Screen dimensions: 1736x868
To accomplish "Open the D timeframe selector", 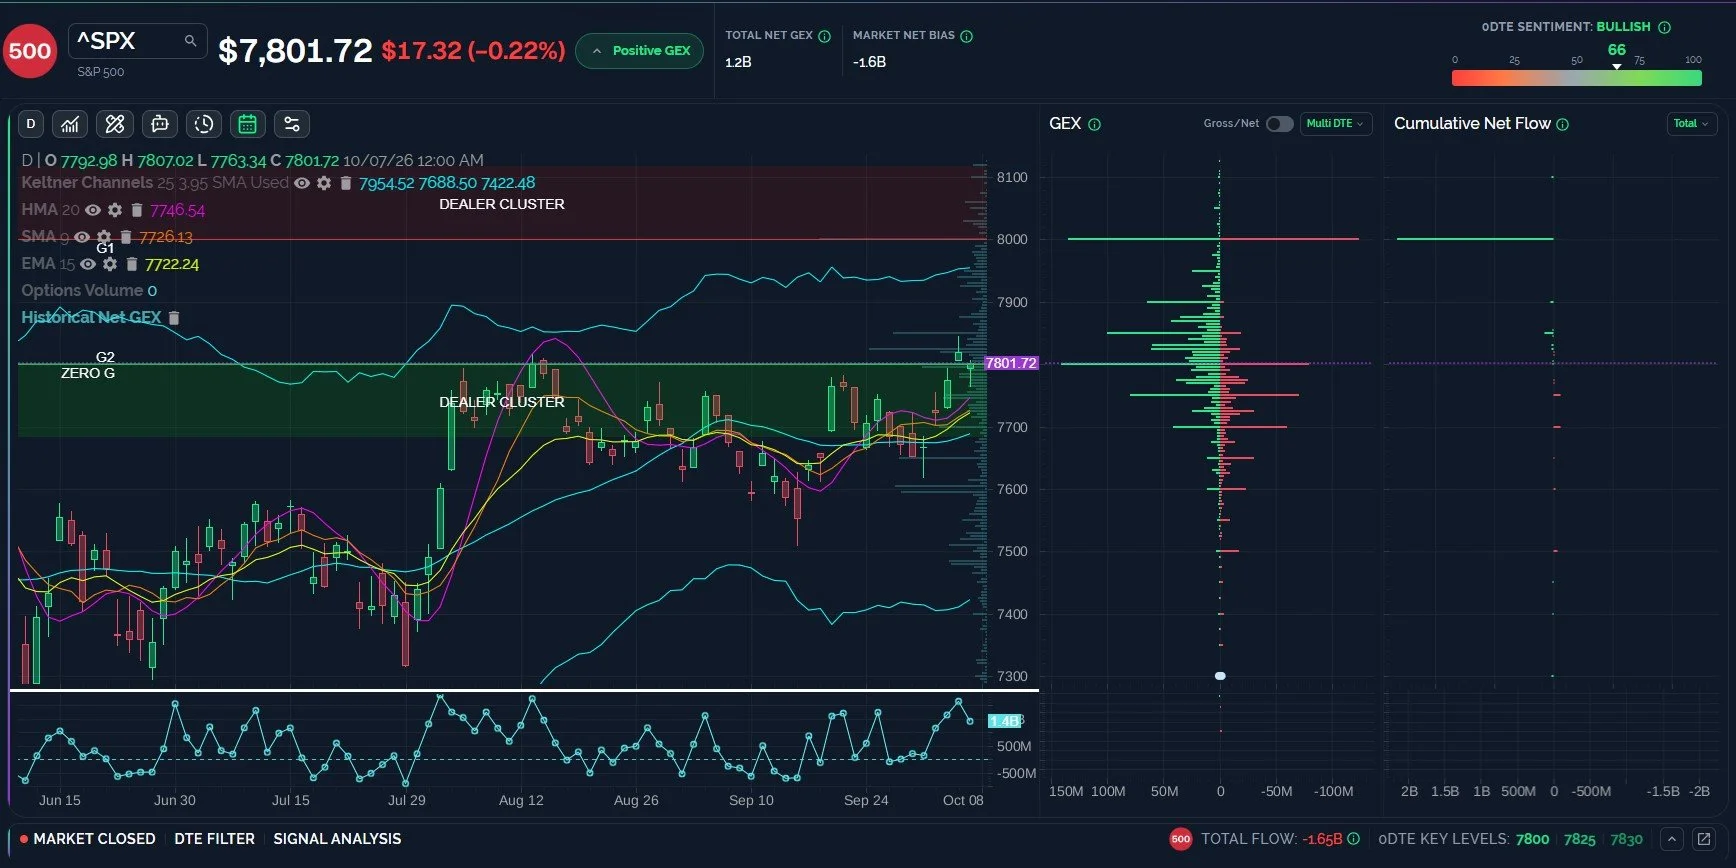I will tap(31, 124).
